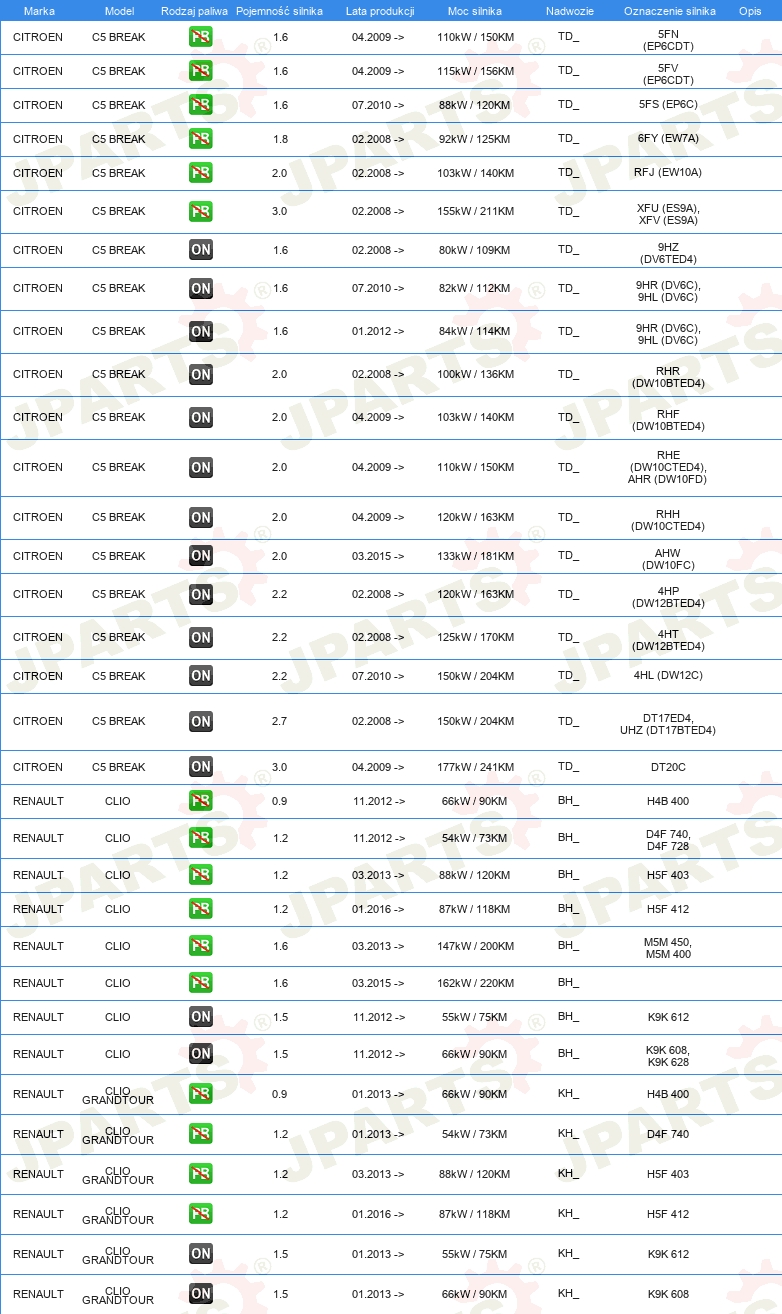Click the 4HL (DW12C) engine code
The image size is (782, 1314).
pyautogui.click(x=668, y=676)
